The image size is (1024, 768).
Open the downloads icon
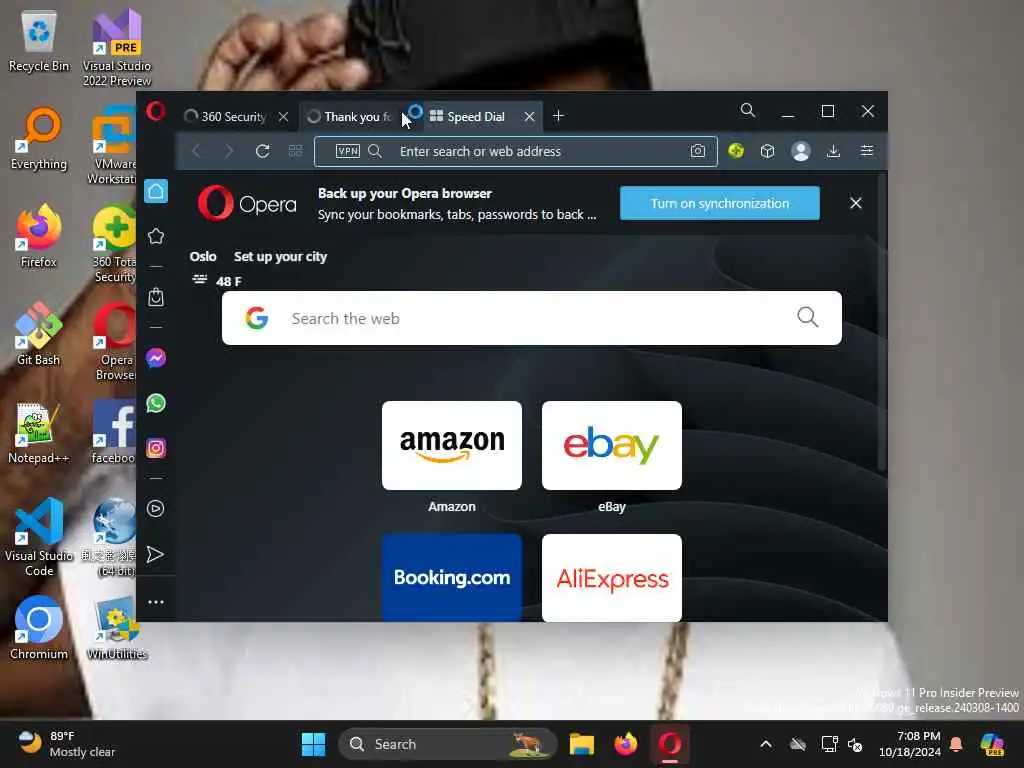point(833,152)
